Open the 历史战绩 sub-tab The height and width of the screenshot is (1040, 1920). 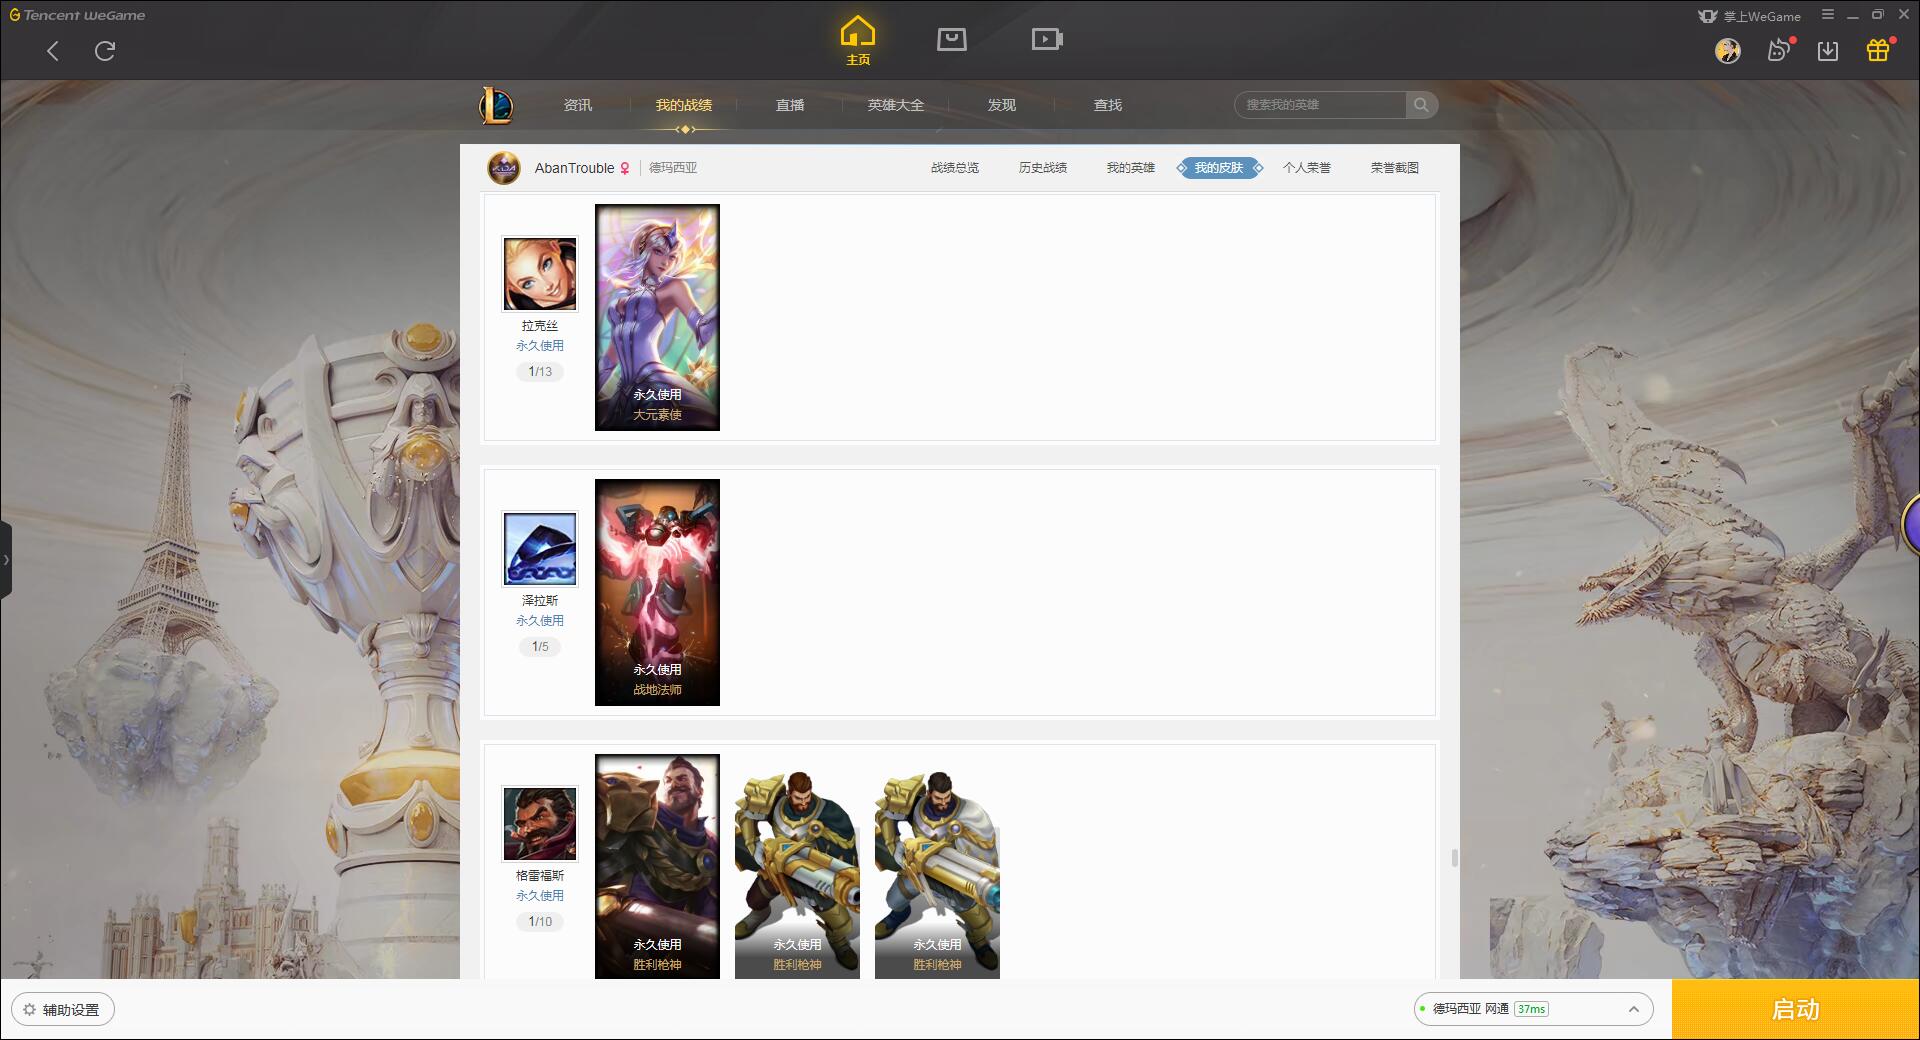click(1043, 168)
